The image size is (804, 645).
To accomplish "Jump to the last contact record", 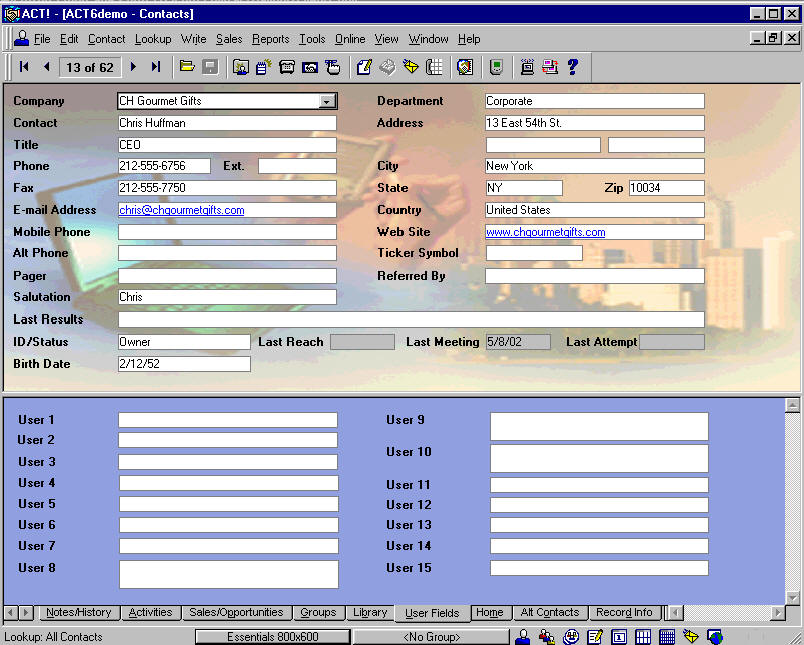I will (x=156, y=67).
